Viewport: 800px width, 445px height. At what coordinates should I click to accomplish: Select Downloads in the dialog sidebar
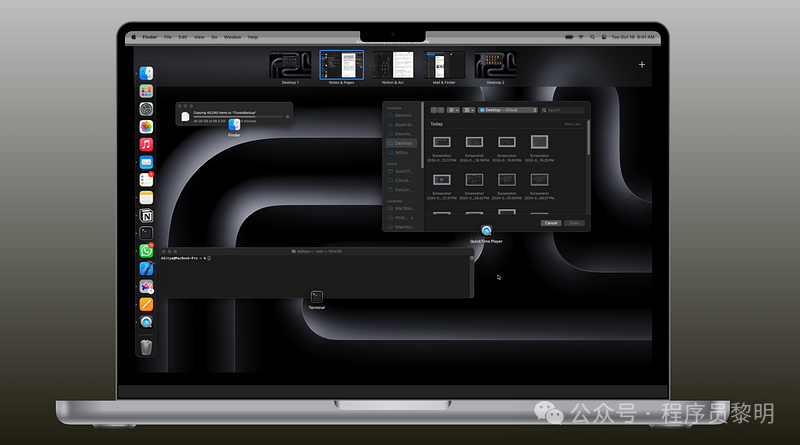[x=402, y=134]
